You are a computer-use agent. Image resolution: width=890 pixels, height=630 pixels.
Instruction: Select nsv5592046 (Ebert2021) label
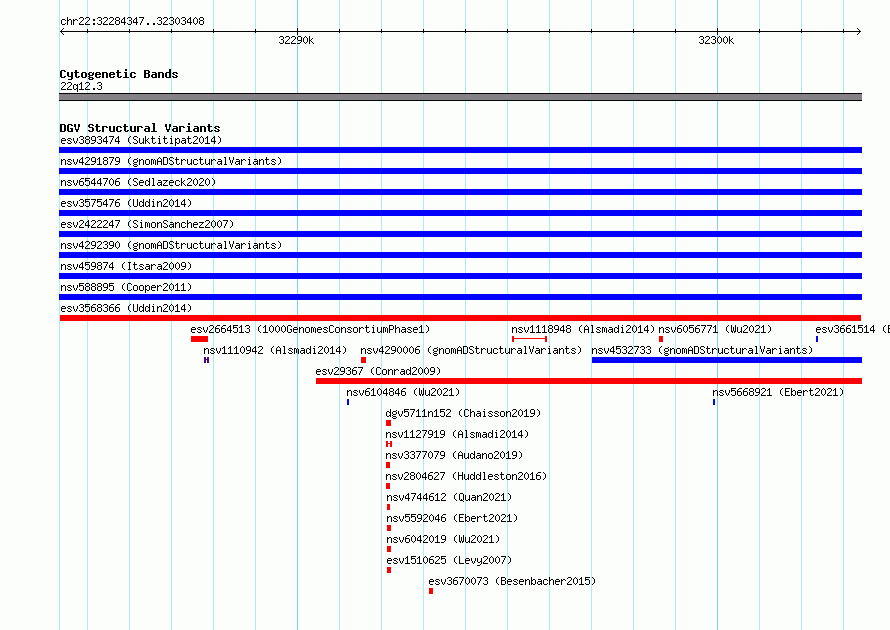coord(452,518)
